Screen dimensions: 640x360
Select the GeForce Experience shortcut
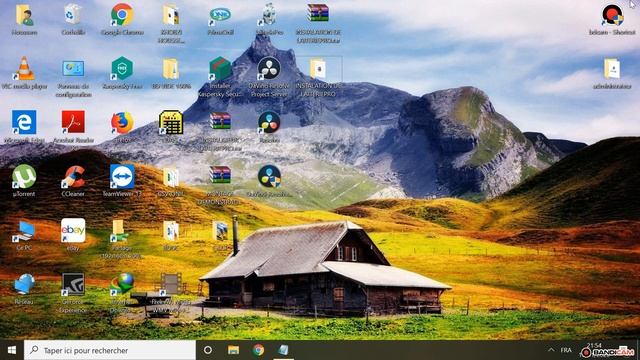point(73,293)
